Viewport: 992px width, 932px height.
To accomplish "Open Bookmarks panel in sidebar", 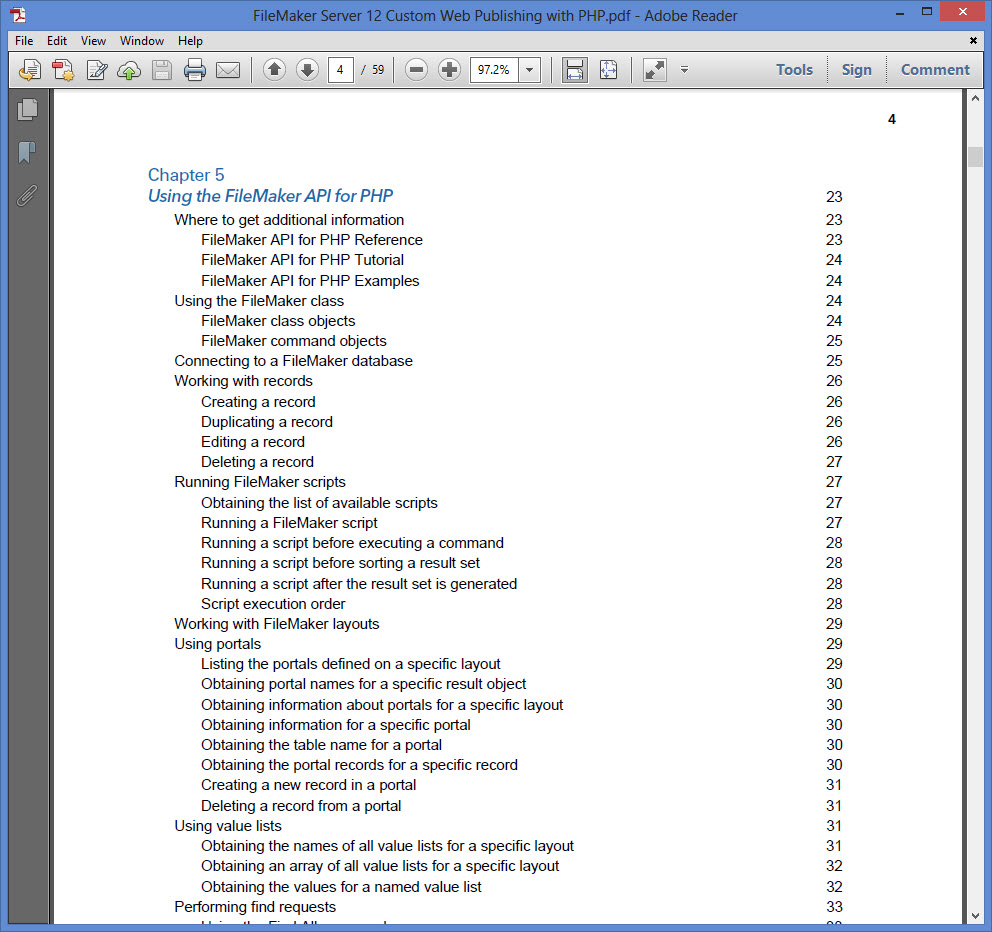I will (x=27, y=152).
